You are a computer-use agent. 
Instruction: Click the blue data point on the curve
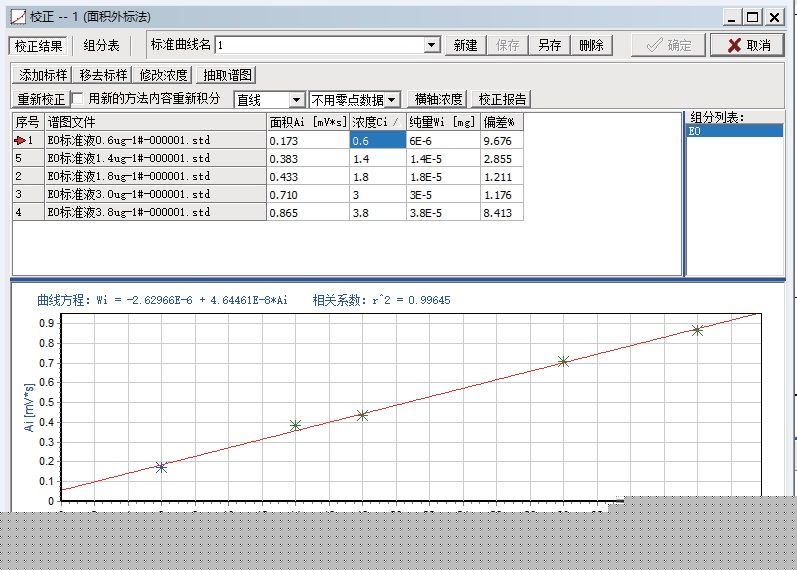click(161, 467)
